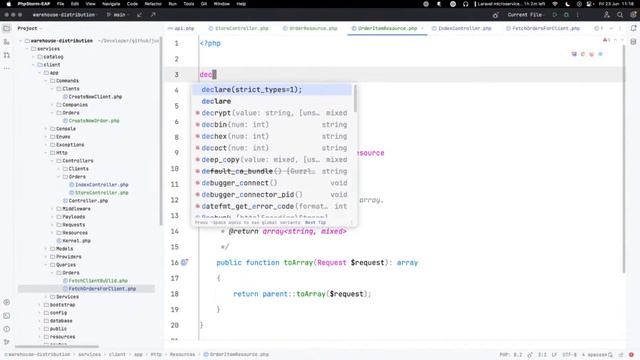Screen dimensions: 640x360
Task: Click the gutter override icon on line 16
Action: click(x=184, y=262)
